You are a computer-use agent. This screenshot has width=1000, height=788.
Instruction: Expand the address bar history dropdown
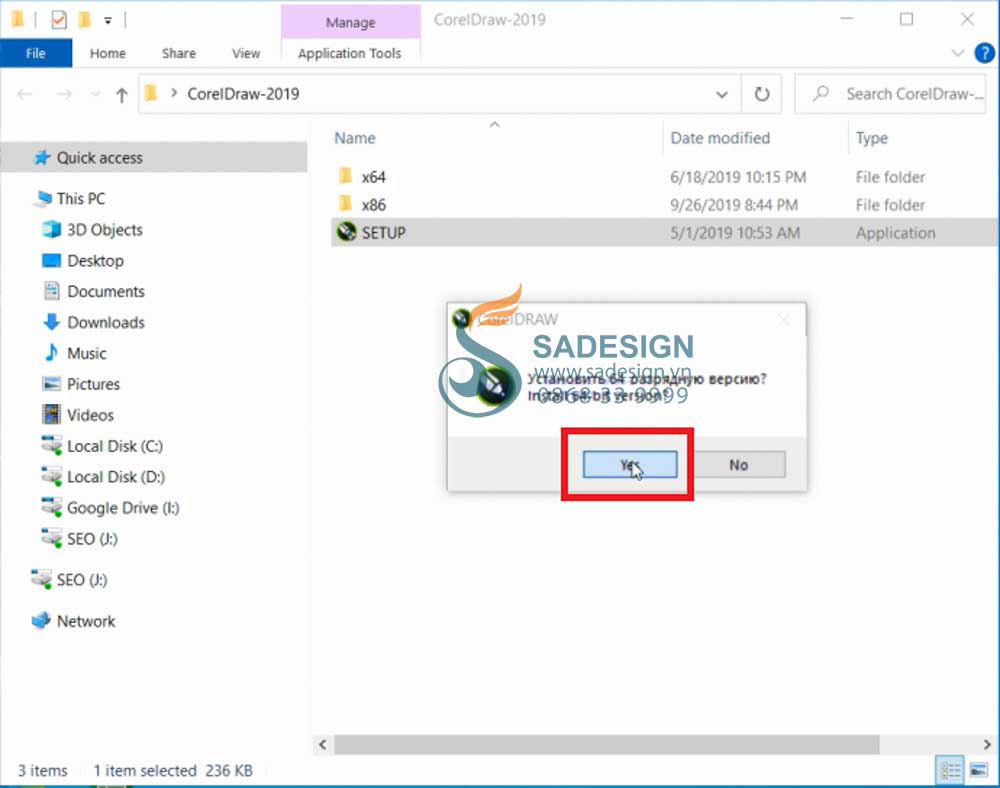pyautogui.click(x=721, y=94)
